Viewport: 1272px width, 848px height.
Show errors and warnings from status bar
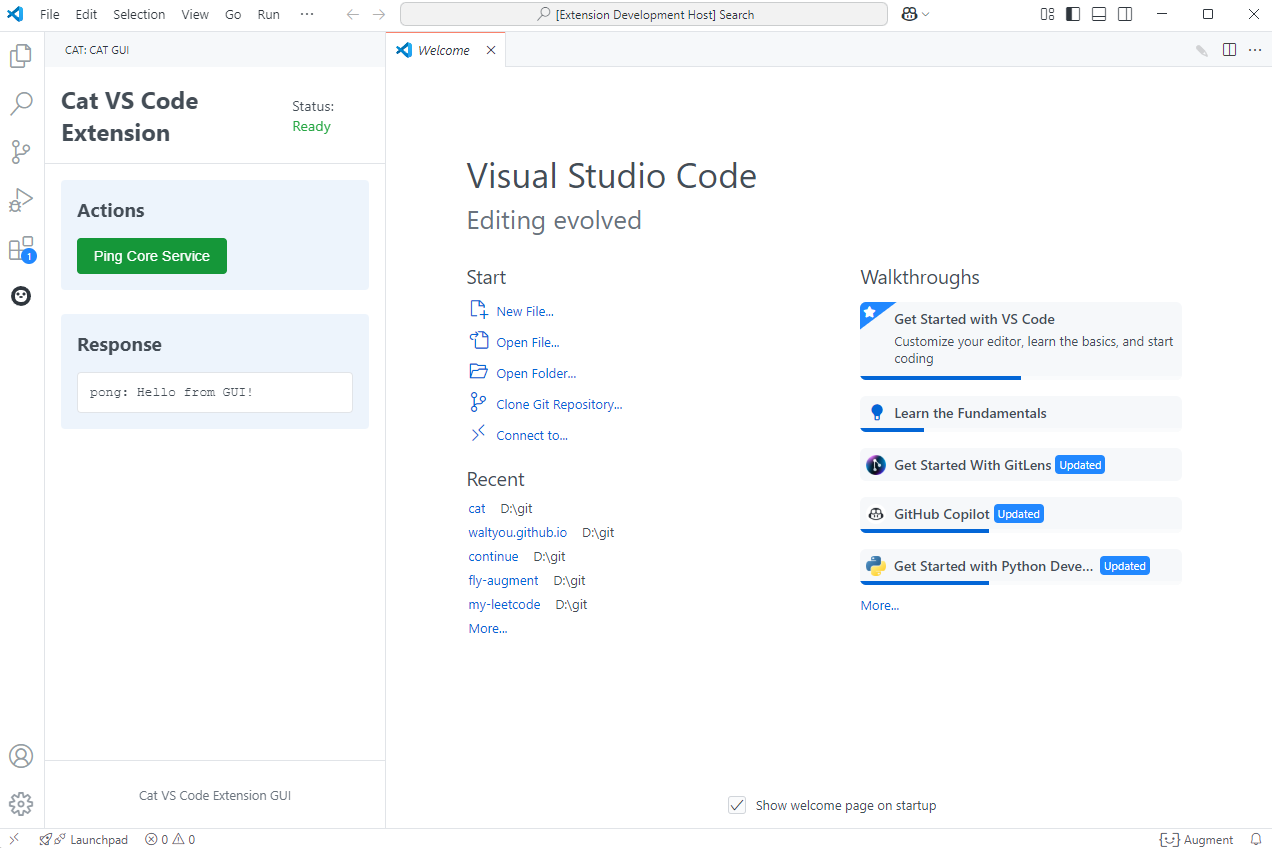170,839
